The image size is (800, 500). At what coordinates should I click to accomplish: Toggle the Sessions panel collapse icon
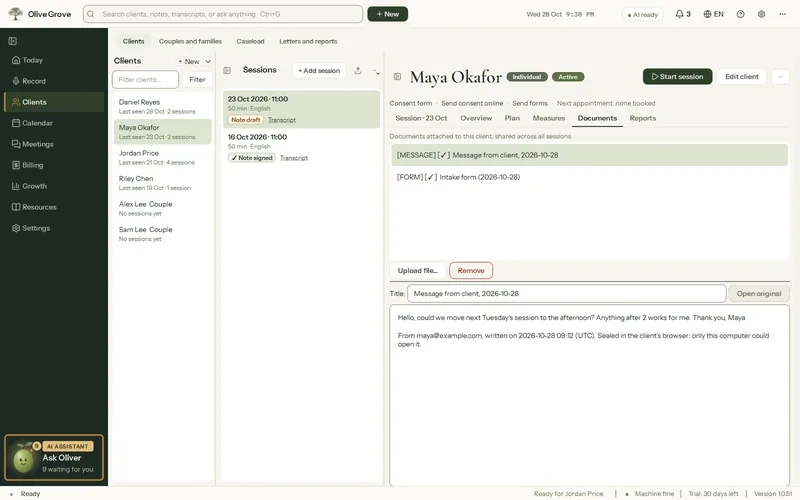click(227, 70)
